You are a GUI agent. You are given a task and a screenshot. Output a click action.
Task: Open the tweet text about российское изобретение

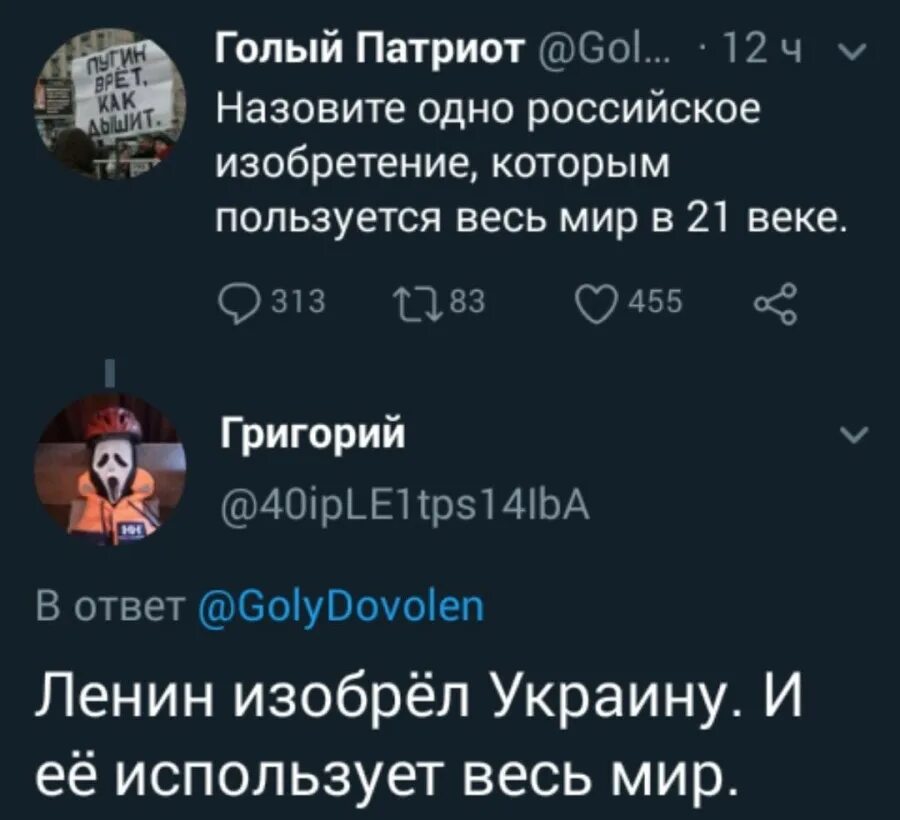[x=531, y=163]
